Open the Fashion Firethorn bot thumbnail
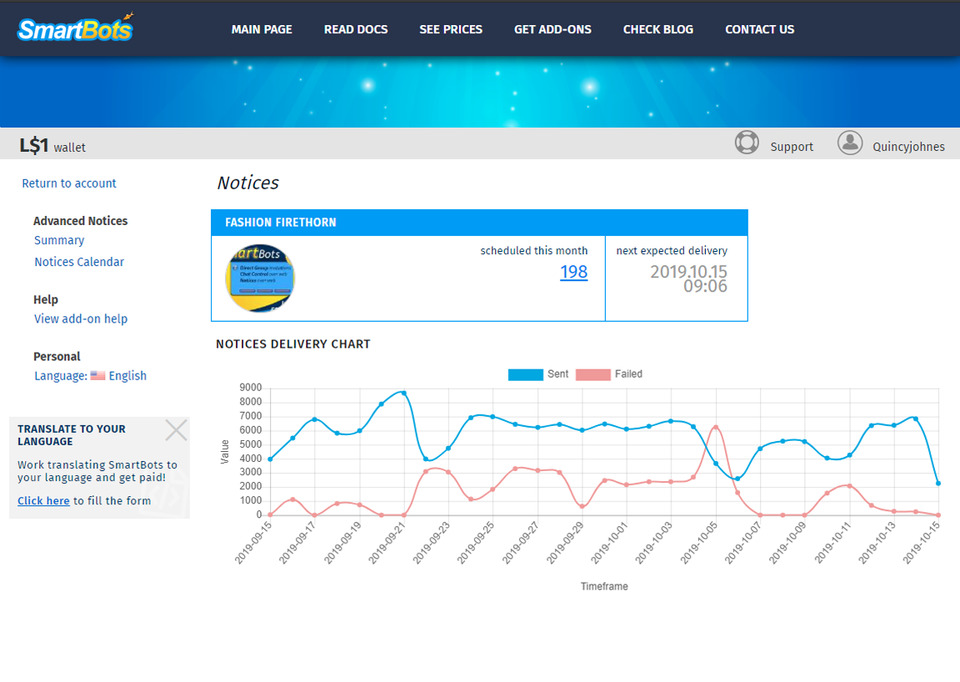Viewport: 960px width, 682px height. (260, 278)
